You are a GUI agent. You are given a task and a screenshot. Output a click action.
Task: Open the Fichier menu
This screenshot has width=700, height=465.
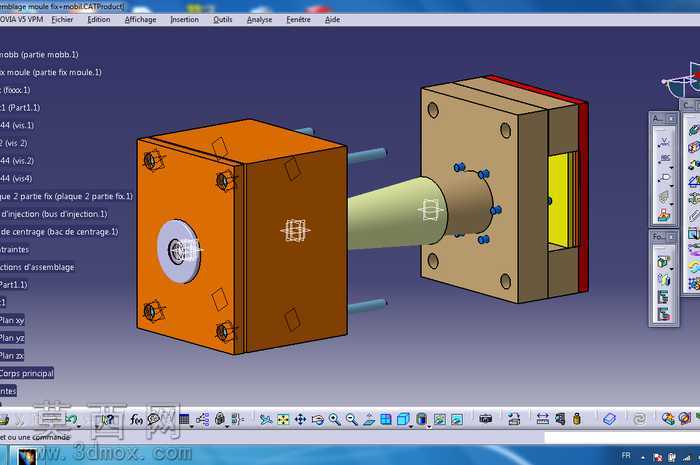[62, 20]
